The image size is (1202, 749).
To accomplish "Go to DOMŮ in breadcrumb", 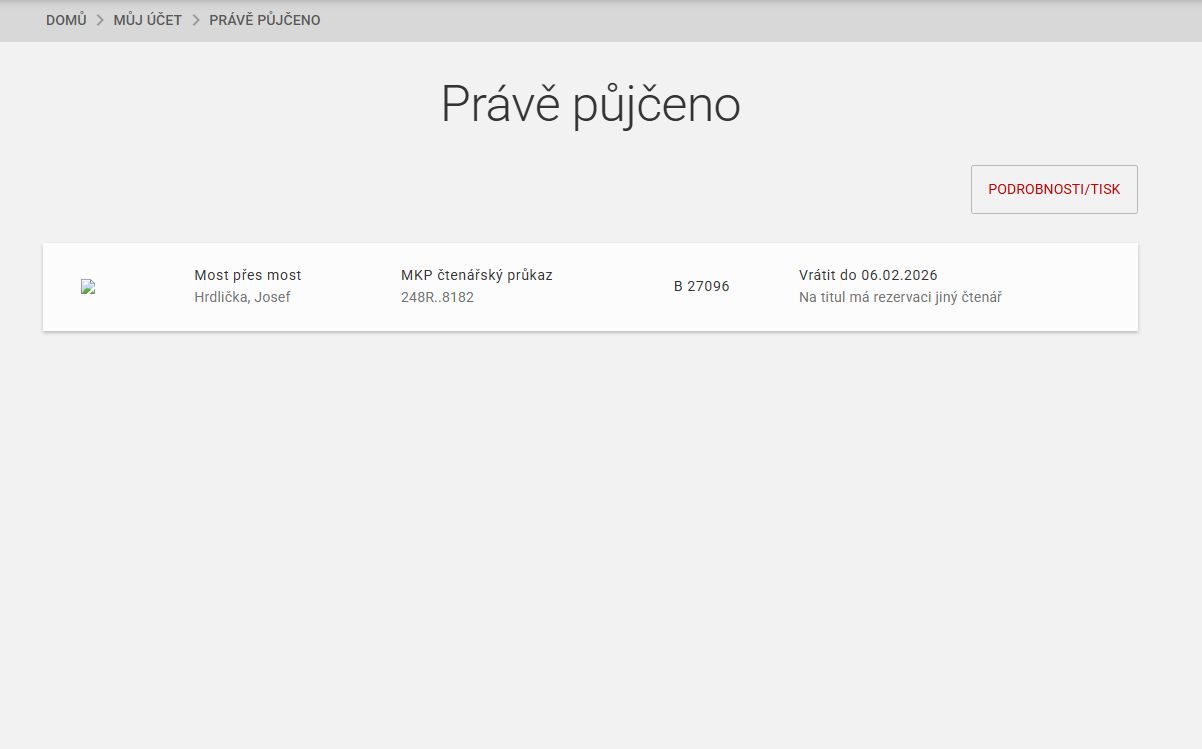I will point(66,20).
